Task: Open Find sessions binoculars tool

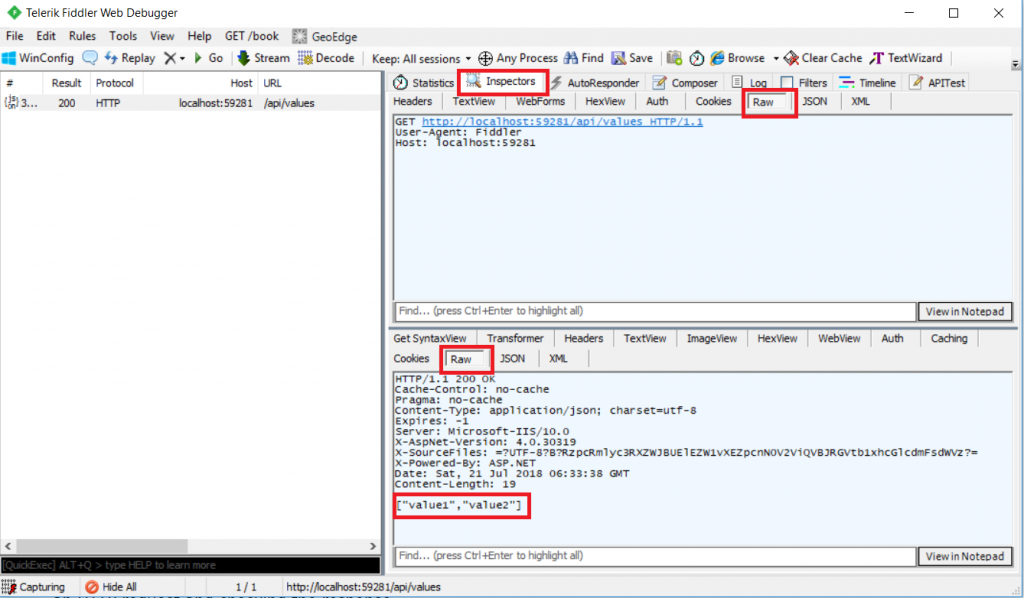Action: [584, 58]
